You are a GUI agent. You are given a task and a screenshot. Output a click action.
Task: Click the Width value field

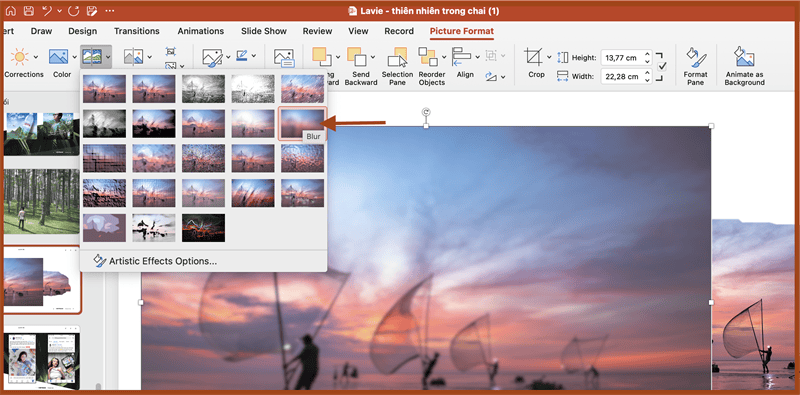(x=621, y=77)
